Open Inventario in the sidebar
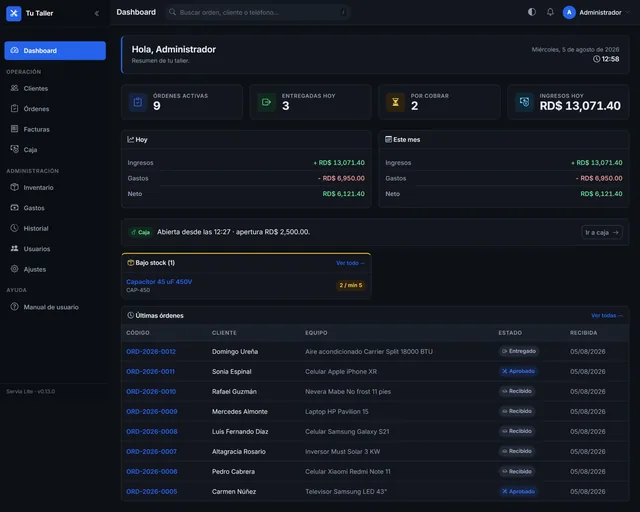 point(55,187)
